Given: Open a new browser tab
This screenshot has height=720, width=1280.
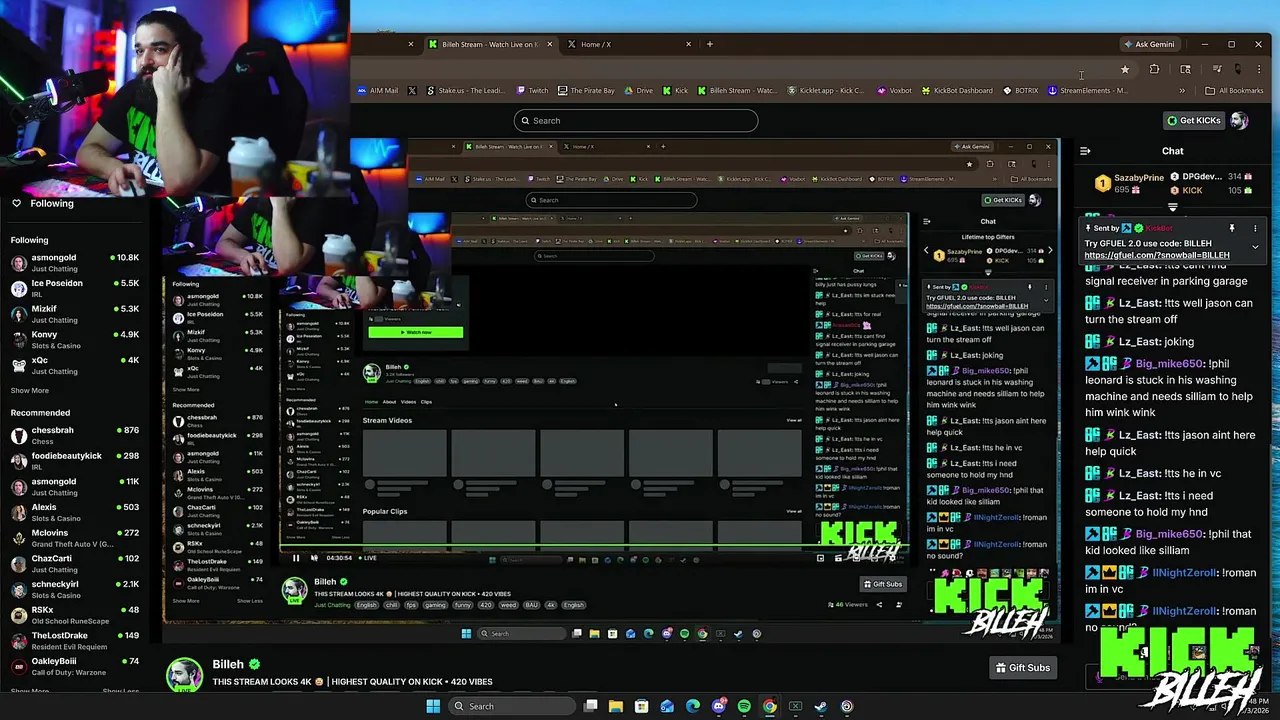Looking at the screenshot, I should coord(710,44).
